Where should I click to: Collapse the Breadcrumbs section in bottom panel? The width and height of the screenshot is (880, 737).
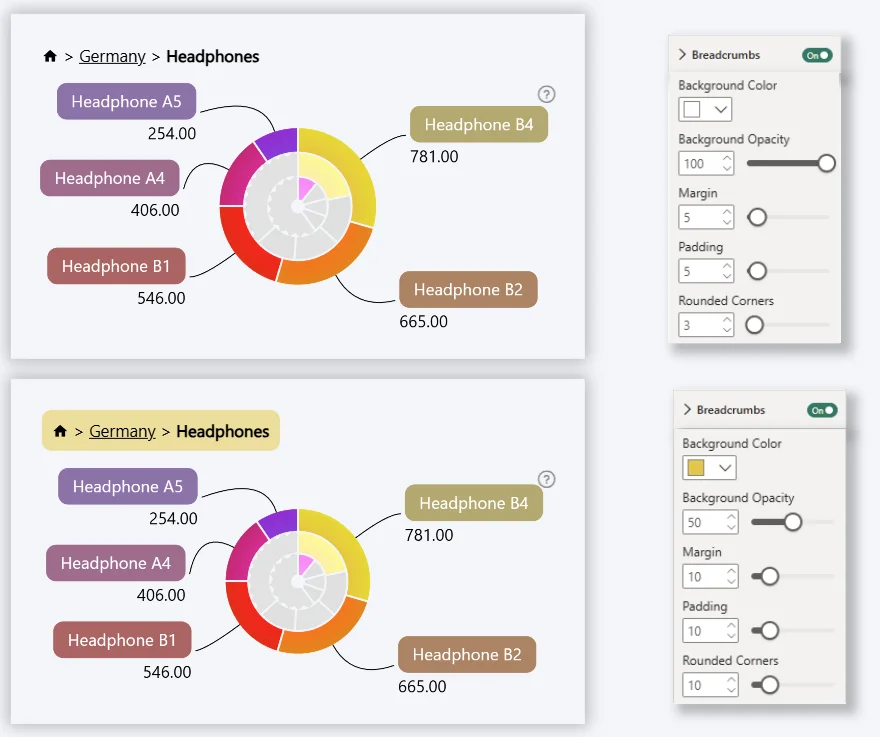[x=687, y=410]
